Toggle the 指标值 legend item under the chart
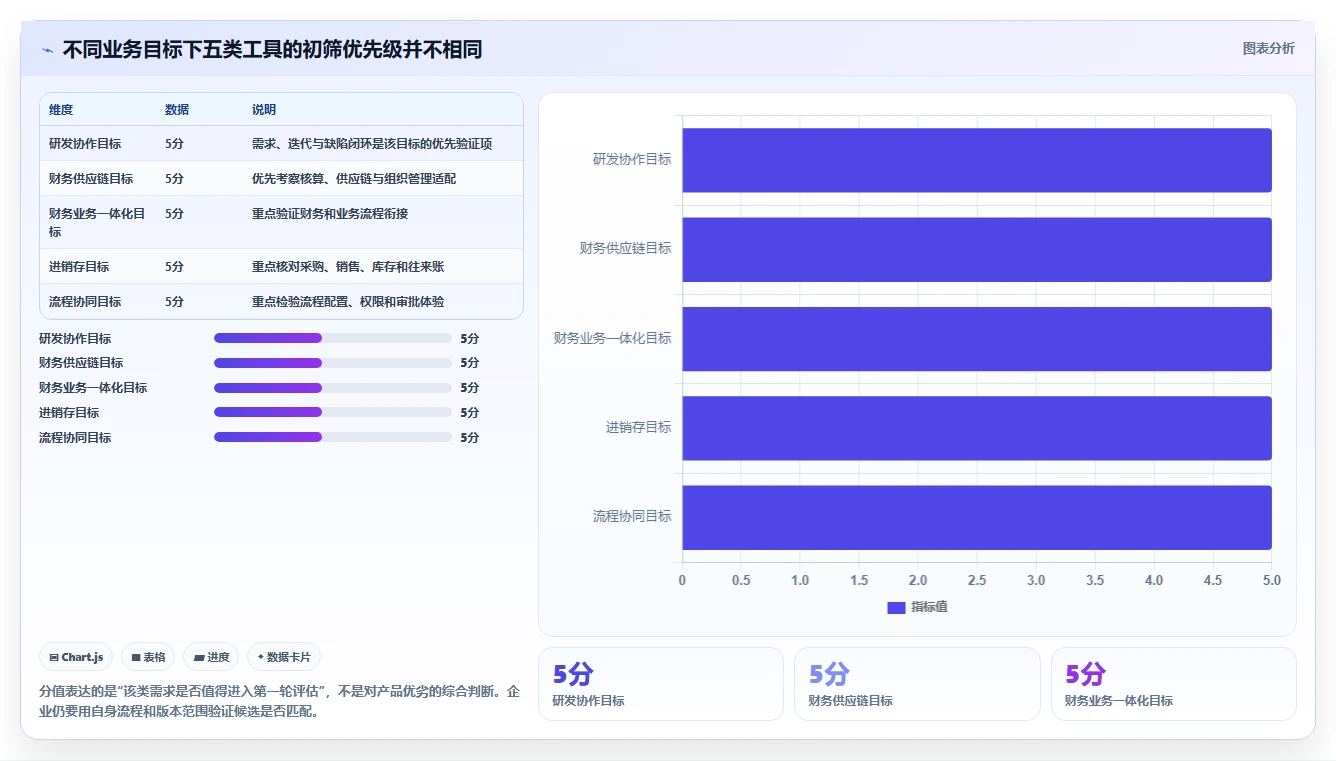The width and height of the screenshot is (1336, 761). (917, 607)
